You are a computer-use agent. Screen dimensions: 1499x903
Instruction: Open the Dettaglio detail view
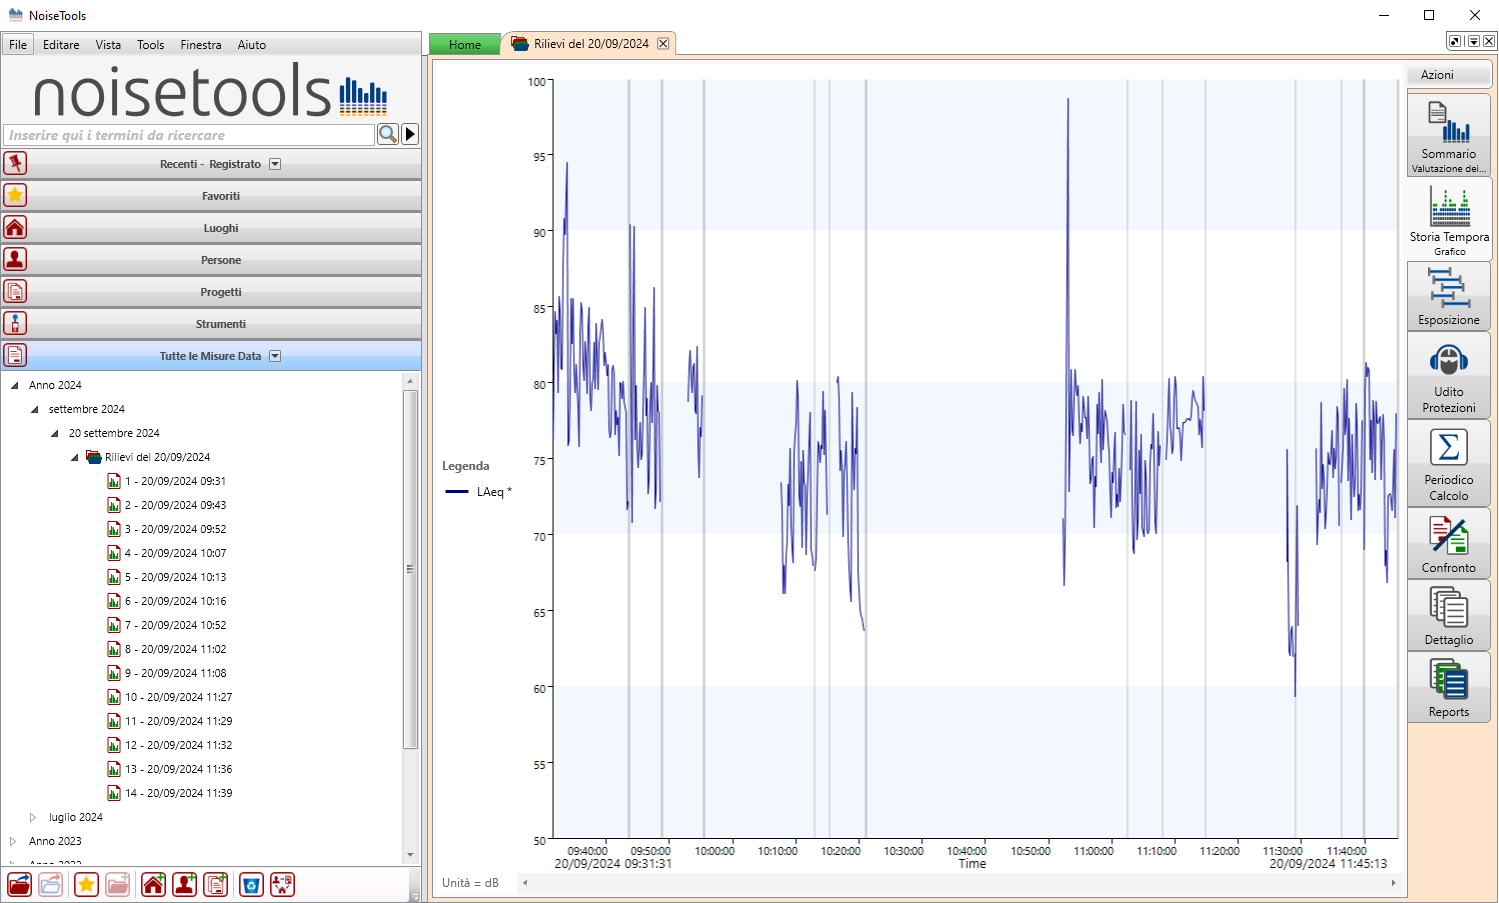tap(1448, 616)
